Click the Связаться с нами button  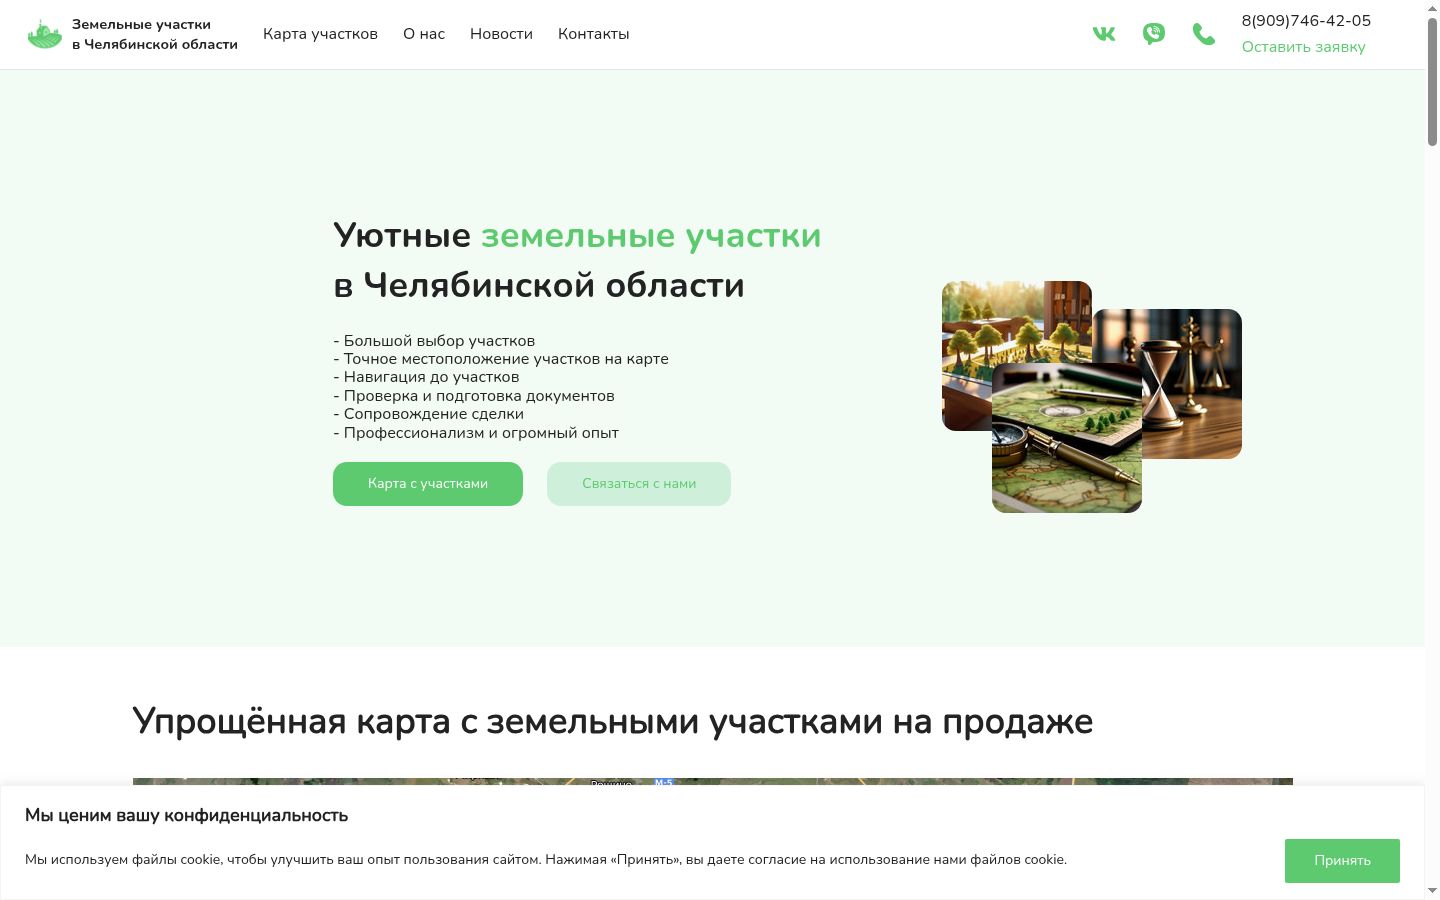[639, 484]
